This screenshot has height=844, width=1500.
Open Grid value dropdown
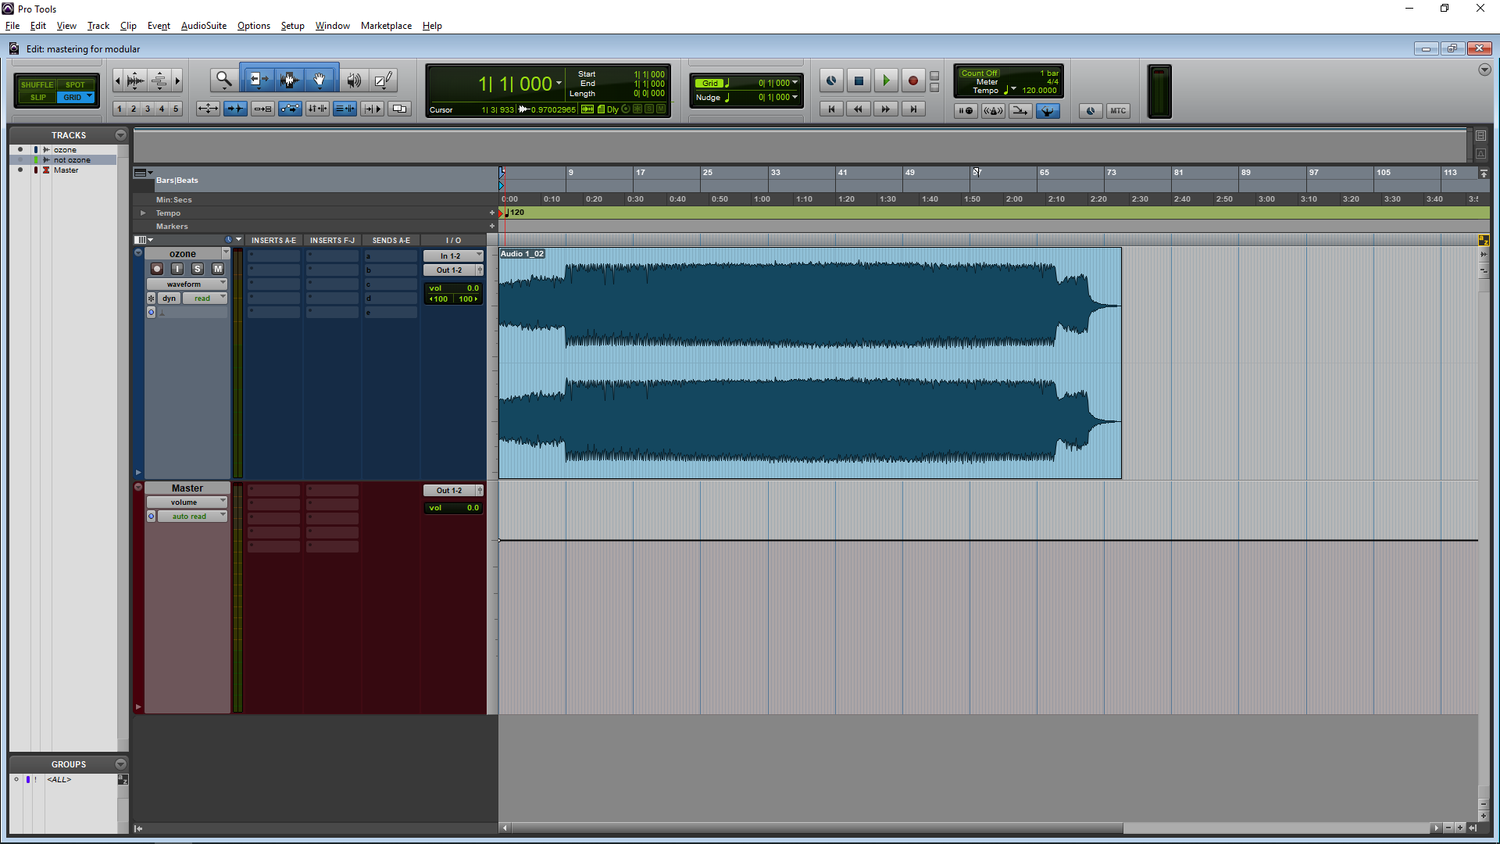coord(795,83)
